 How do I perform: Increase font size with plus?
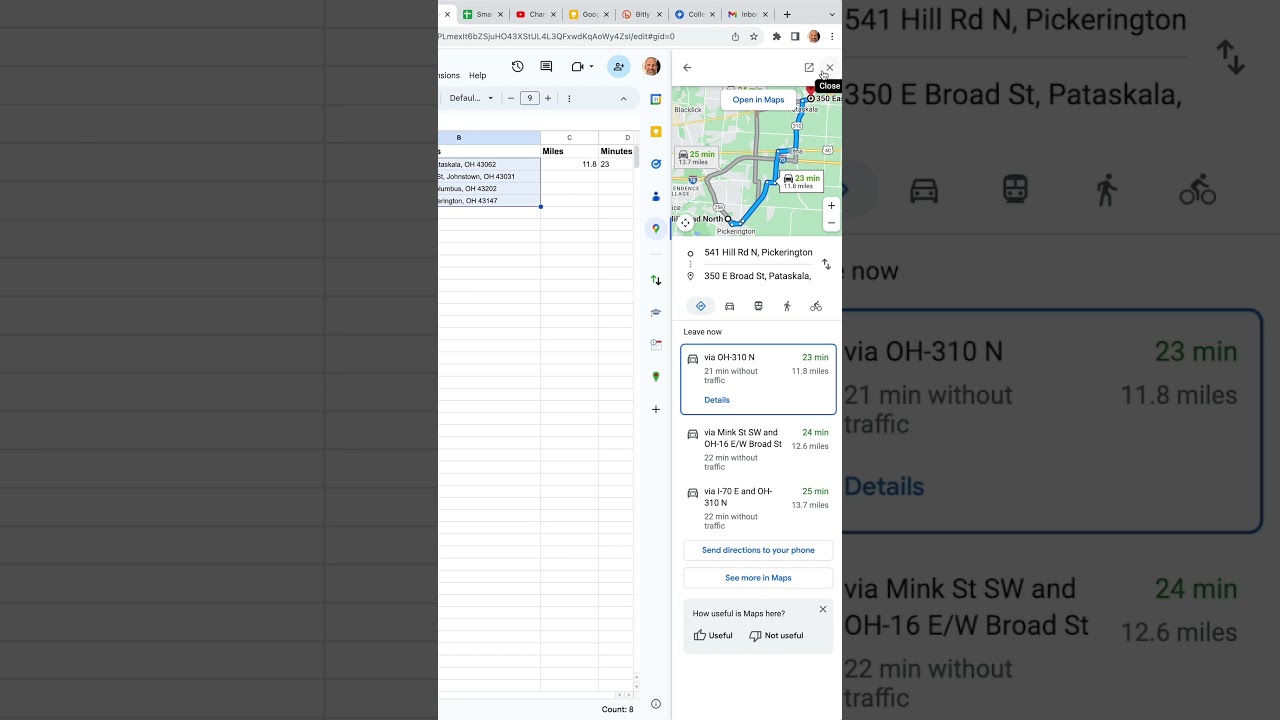pos(548,98)
